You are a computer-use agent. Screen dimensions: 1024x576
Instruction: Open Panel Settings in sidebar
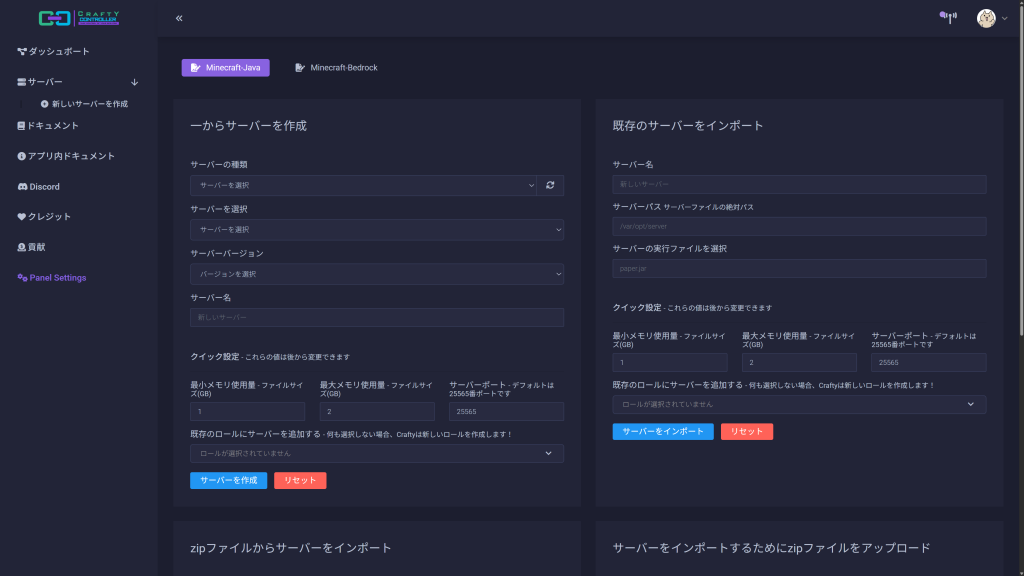pyautogui.click(x=57, y=278)
